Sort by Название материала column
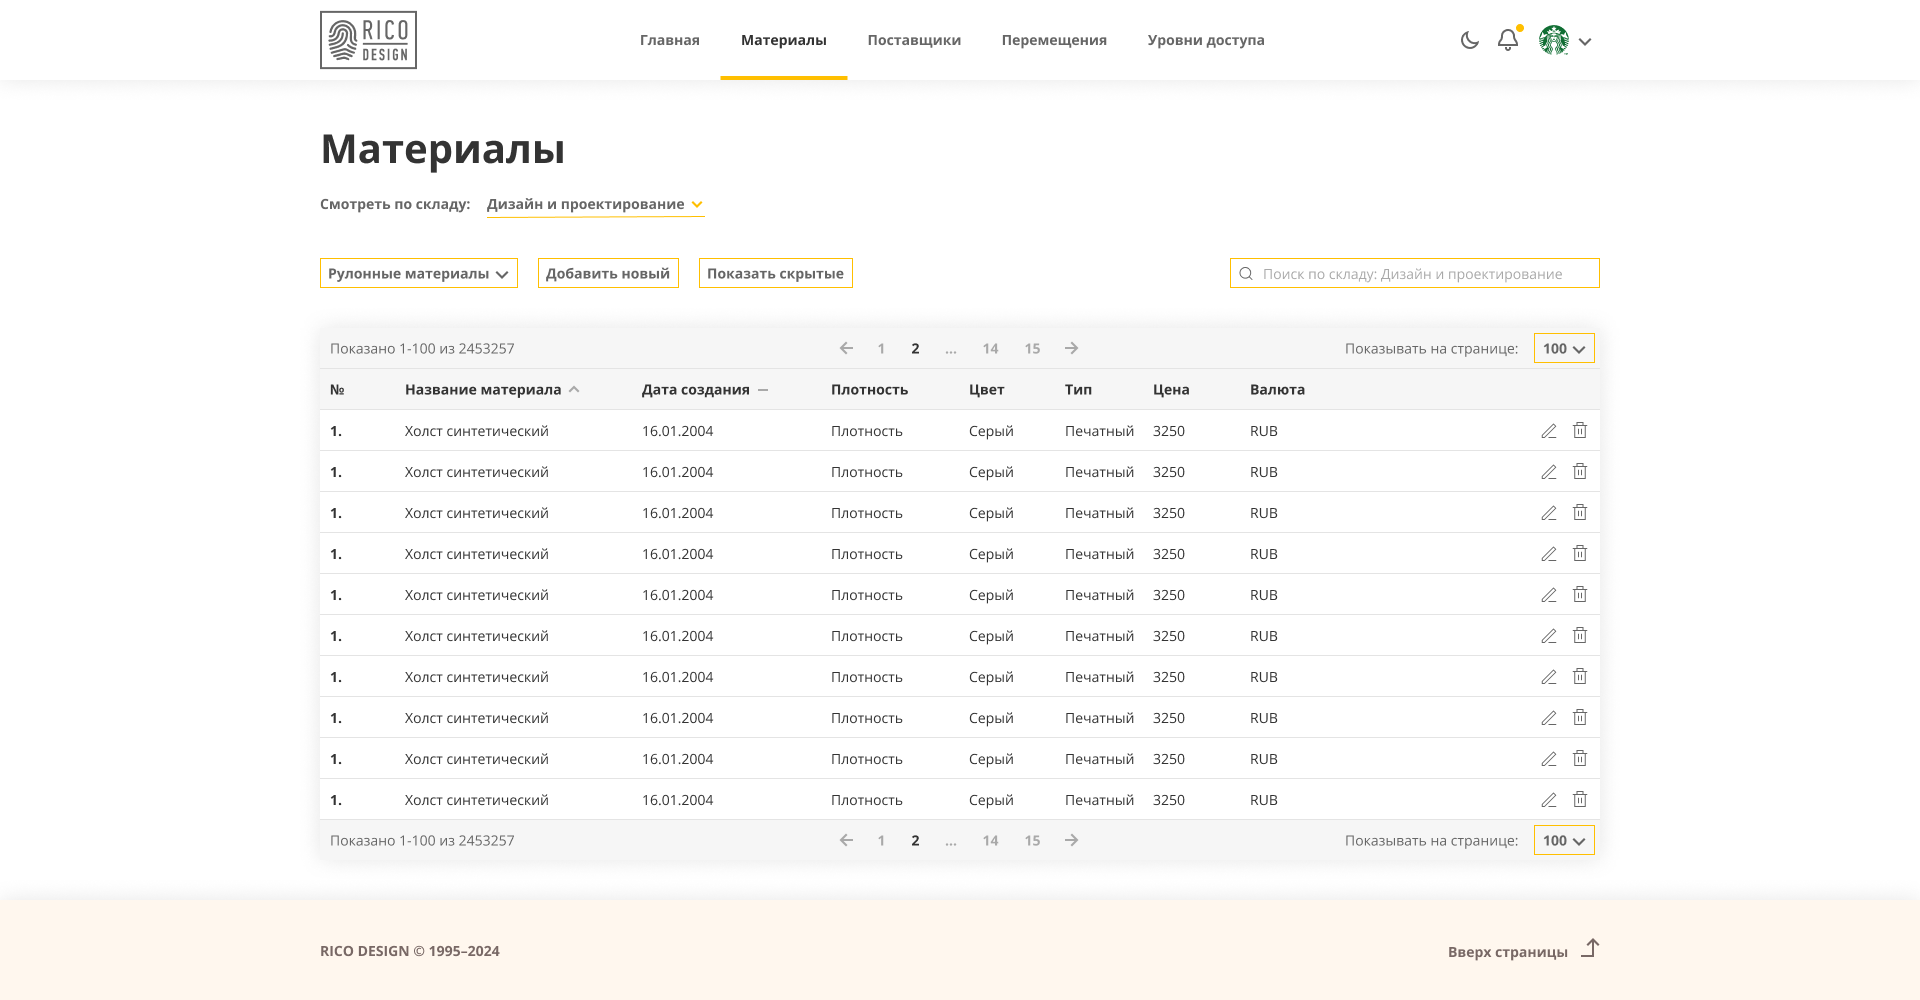 coord(492,389)
